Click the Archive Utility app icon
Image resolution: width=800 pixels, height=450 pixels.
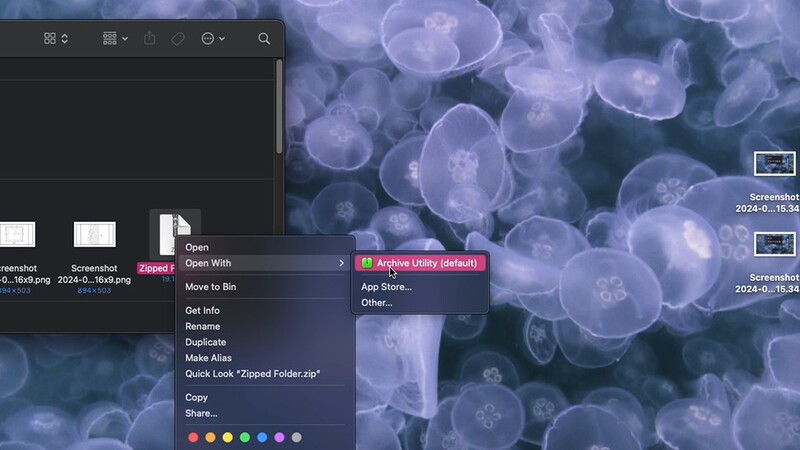367,263
